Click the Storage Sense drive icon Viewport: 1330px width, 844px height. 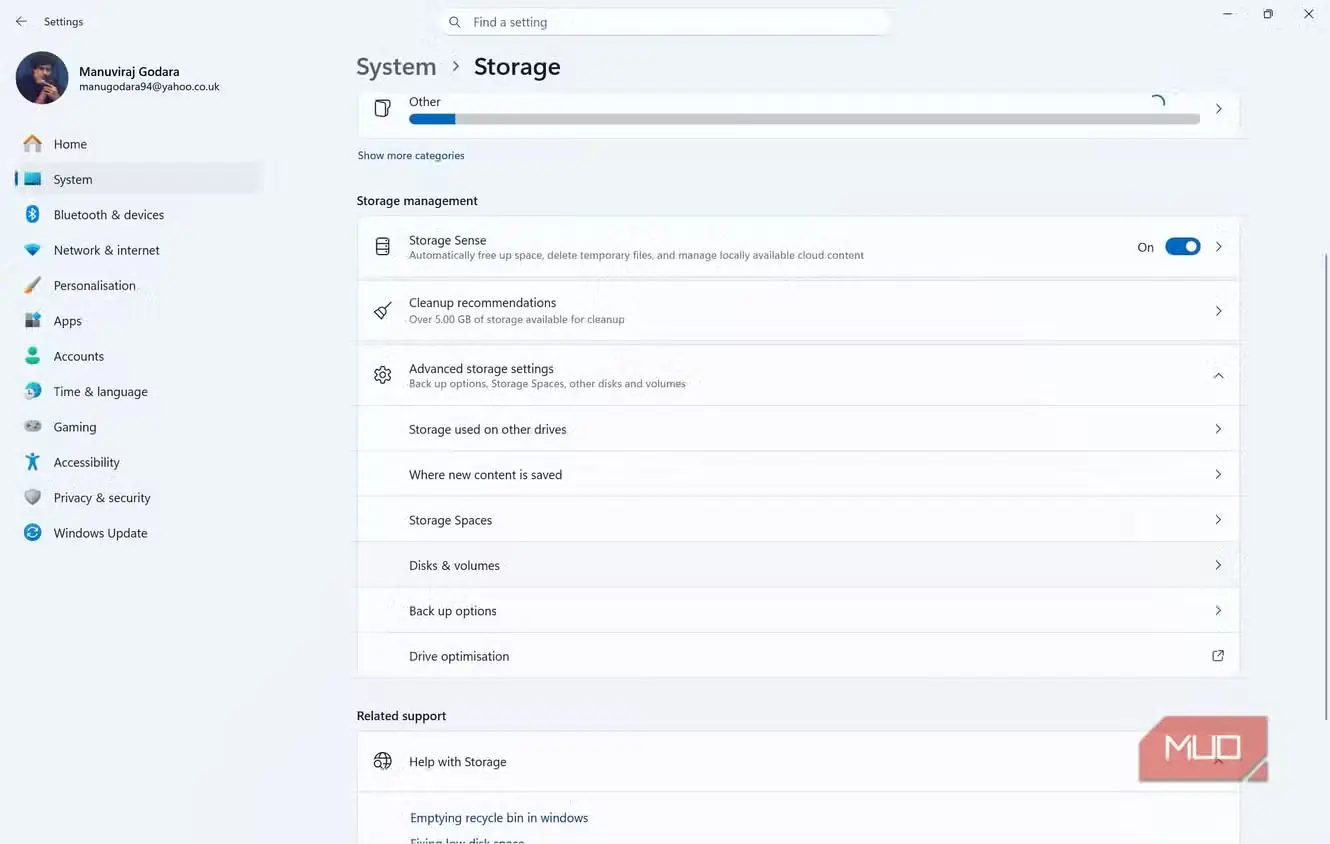click(x=382, y=247)
